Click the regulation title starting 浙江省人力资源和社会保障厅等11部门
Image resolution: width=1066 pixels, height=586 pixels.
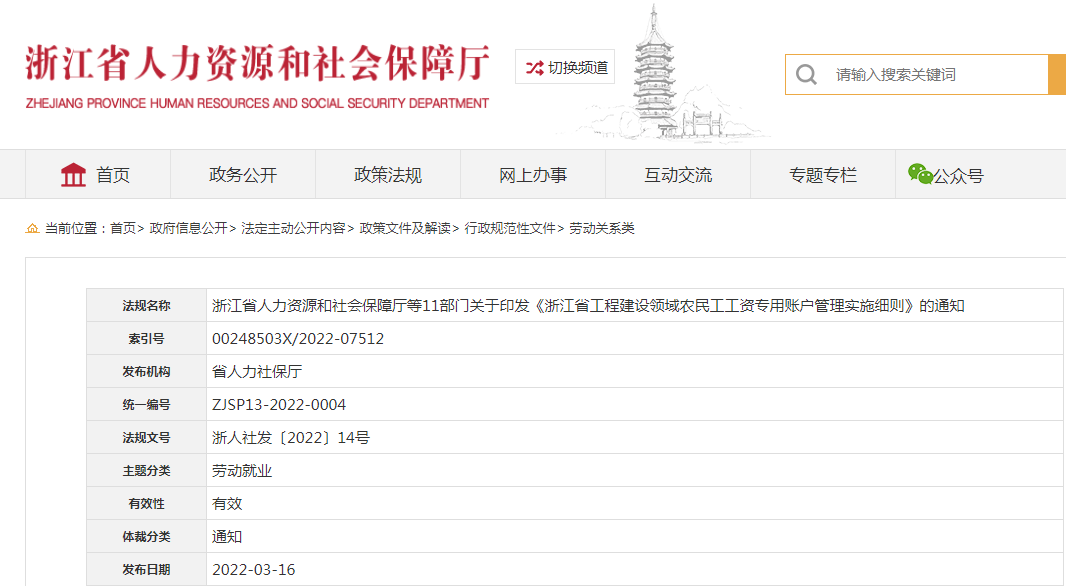click(x=588, y=305)
